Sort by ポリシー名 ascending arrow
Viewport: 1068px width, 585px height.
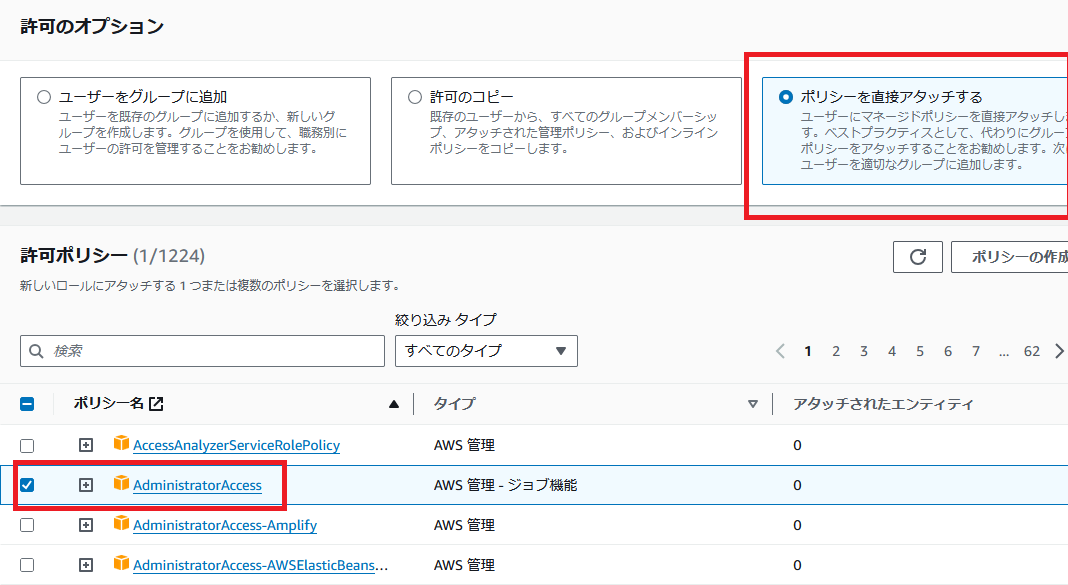[x=394, y=404]
